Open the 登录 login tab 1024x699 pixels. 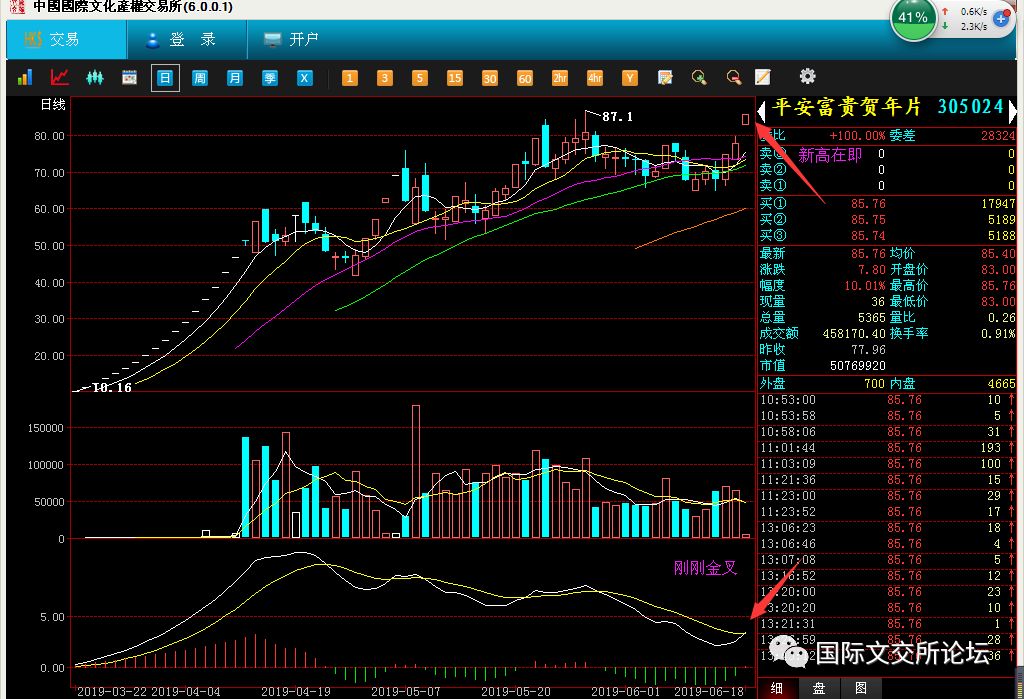click(187, 39)
